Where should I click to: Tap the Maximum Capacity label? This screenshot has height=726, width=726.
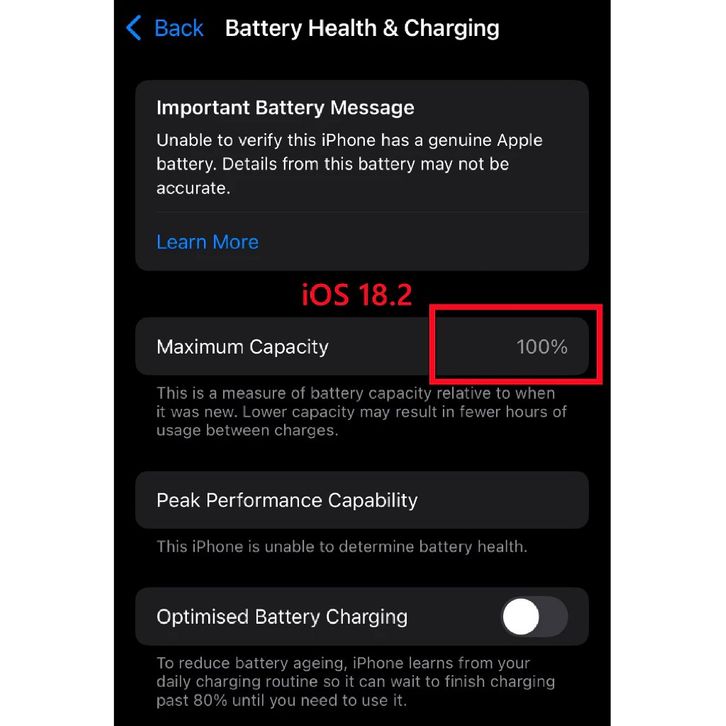click(x=243, y=347)
